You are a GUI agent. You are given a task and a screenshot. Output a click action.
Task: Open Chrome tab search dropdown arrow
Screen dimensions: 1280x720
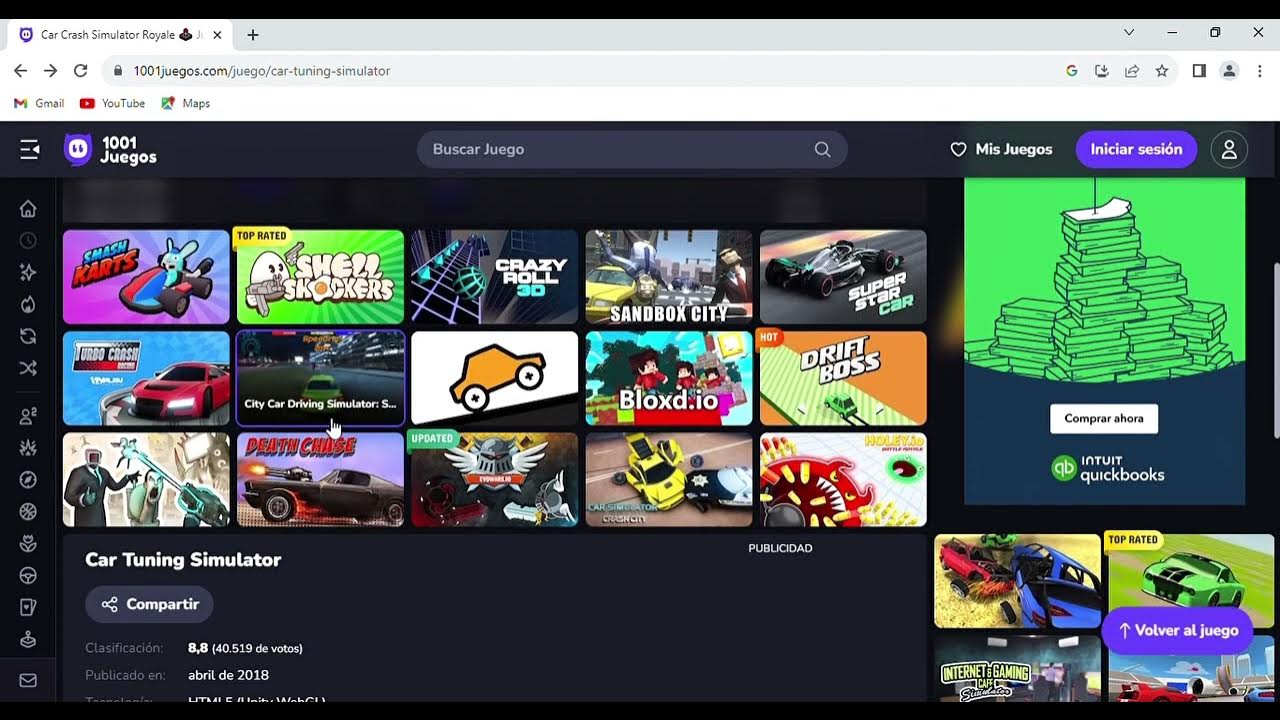coord(1129,33)
